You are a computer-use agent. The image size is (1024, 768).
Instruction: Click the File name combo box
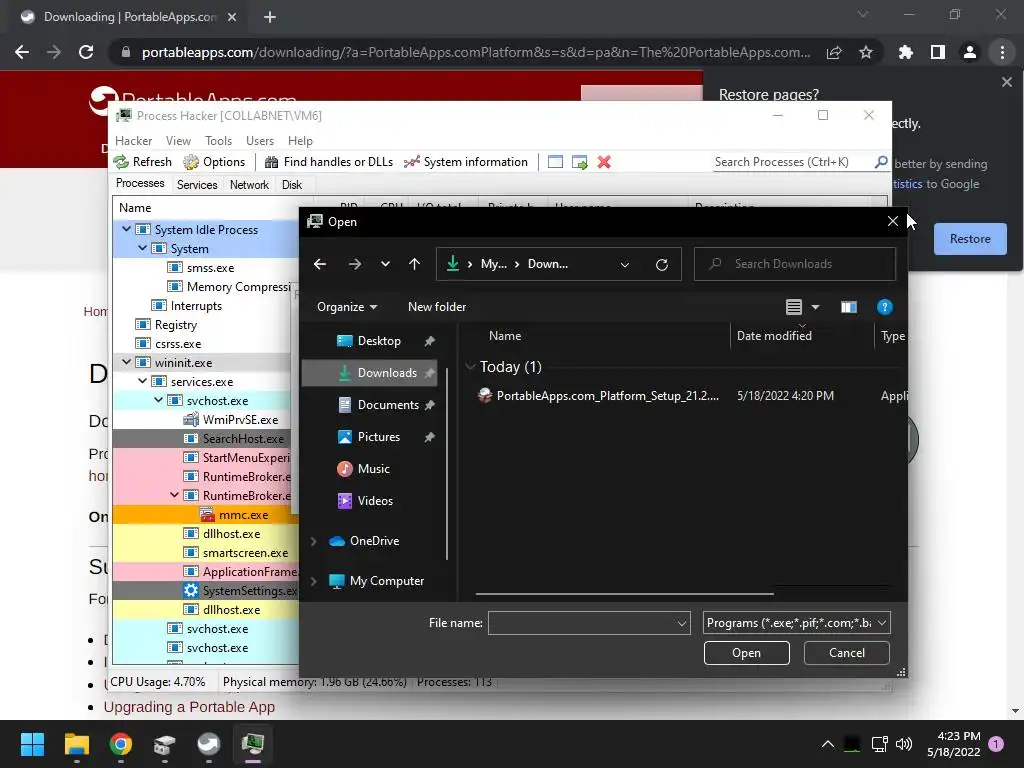point(588,623)
